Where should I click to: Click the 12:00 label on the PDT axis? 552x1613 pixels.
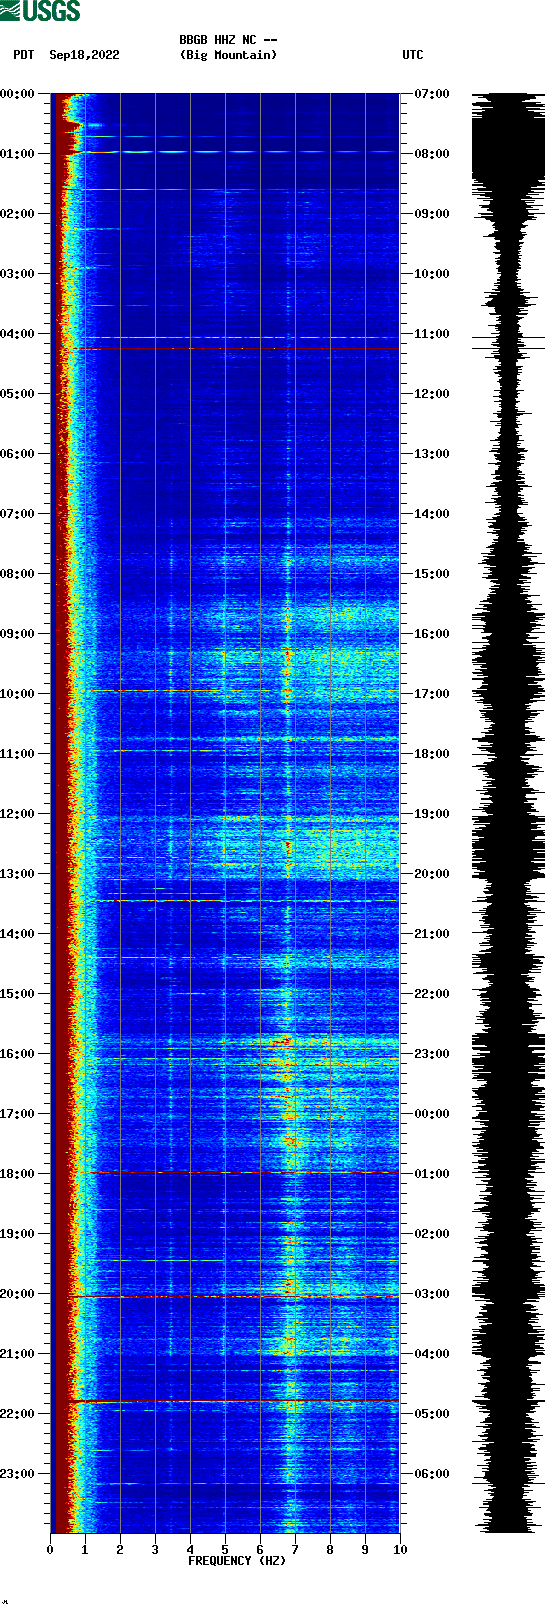tap(18, 814)
